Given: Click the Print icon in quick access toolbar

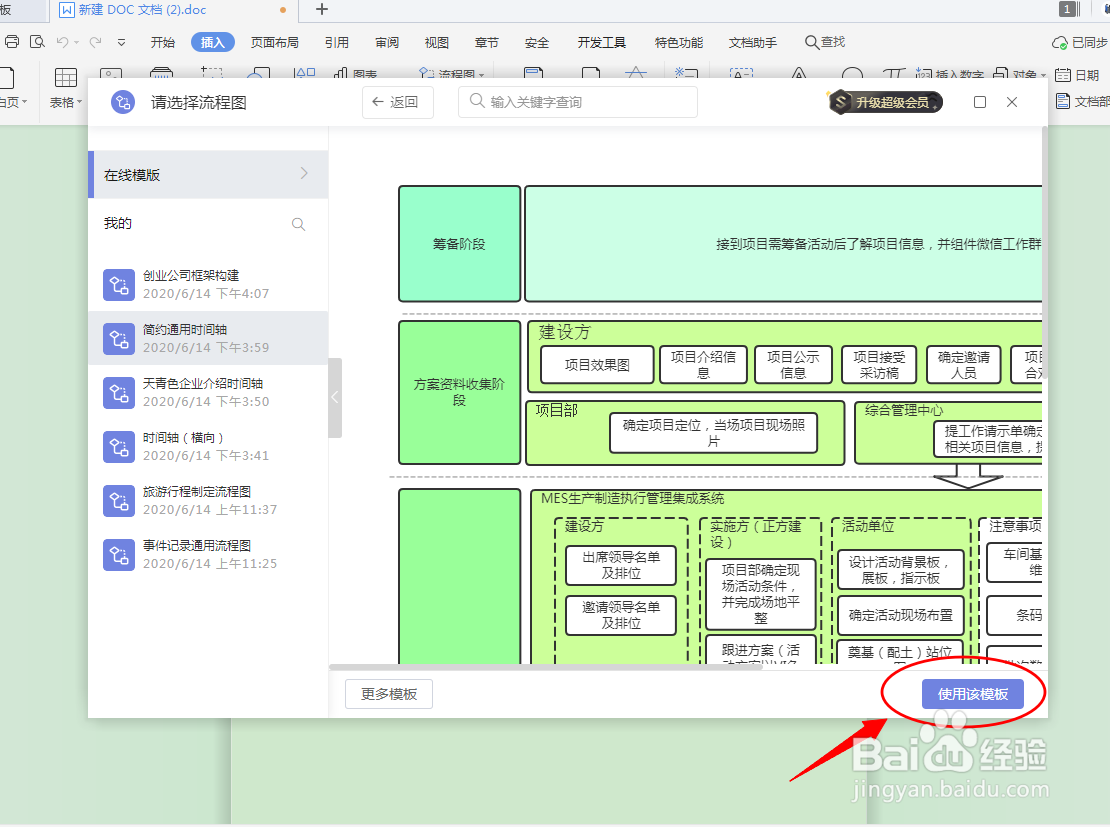Looking at the screenshot, I should coord(12,42).
